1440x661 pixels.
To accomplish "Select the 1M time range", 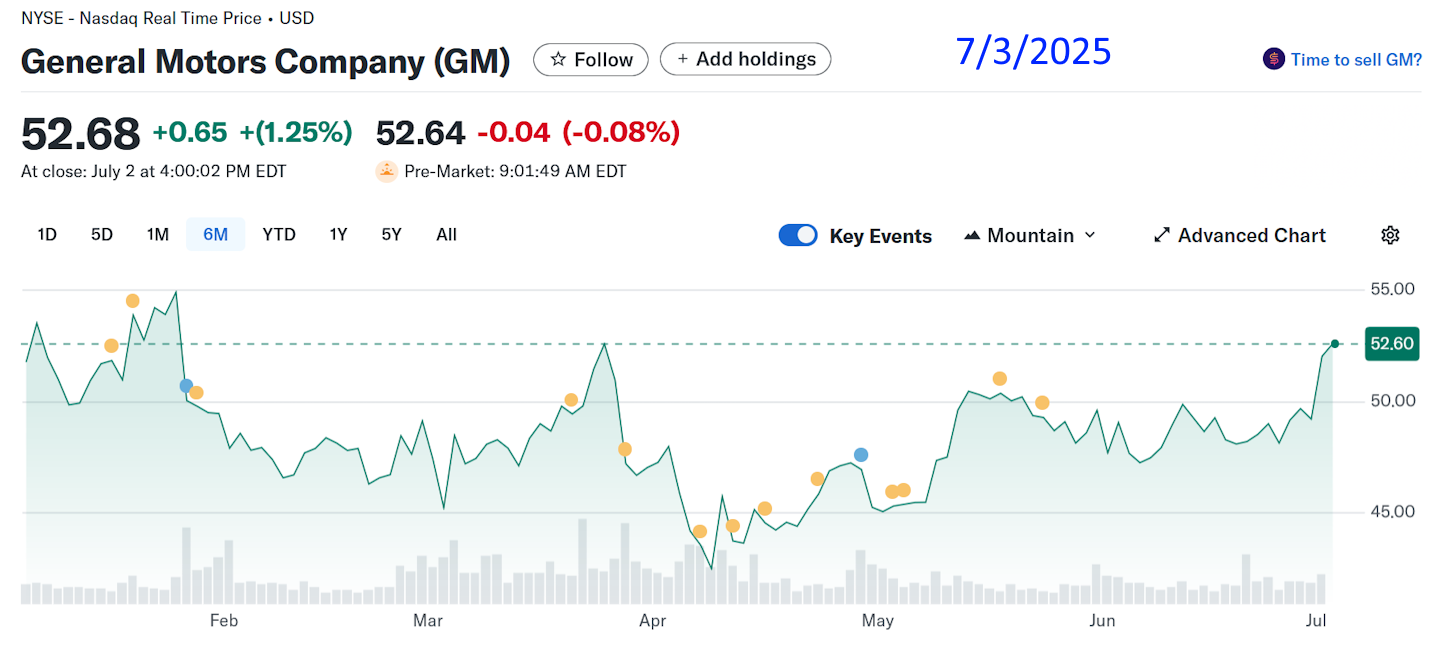I will [158, 235].
